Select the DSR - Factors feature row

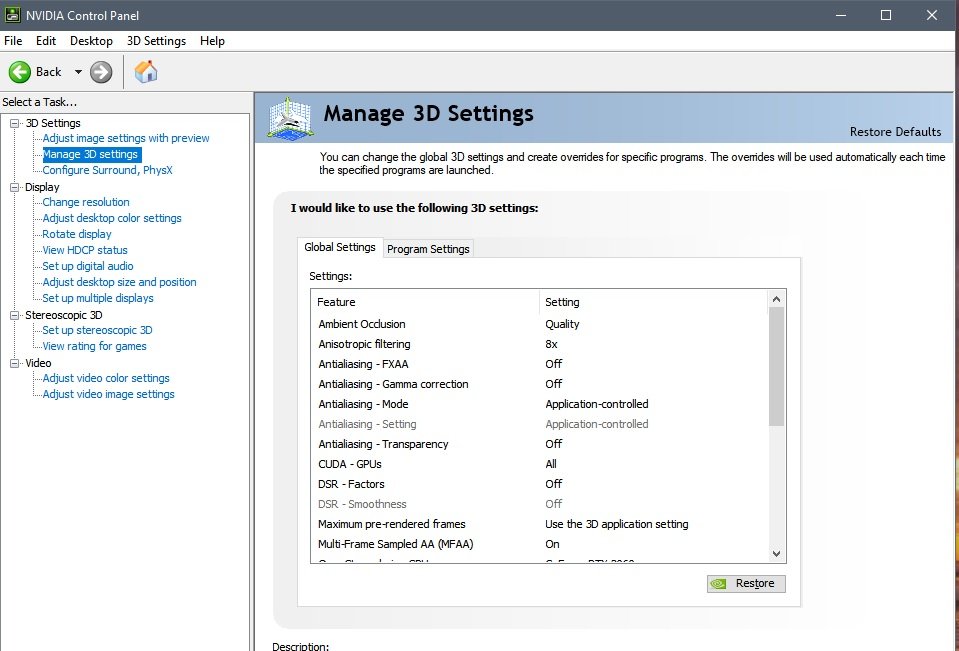coord(539,484)
